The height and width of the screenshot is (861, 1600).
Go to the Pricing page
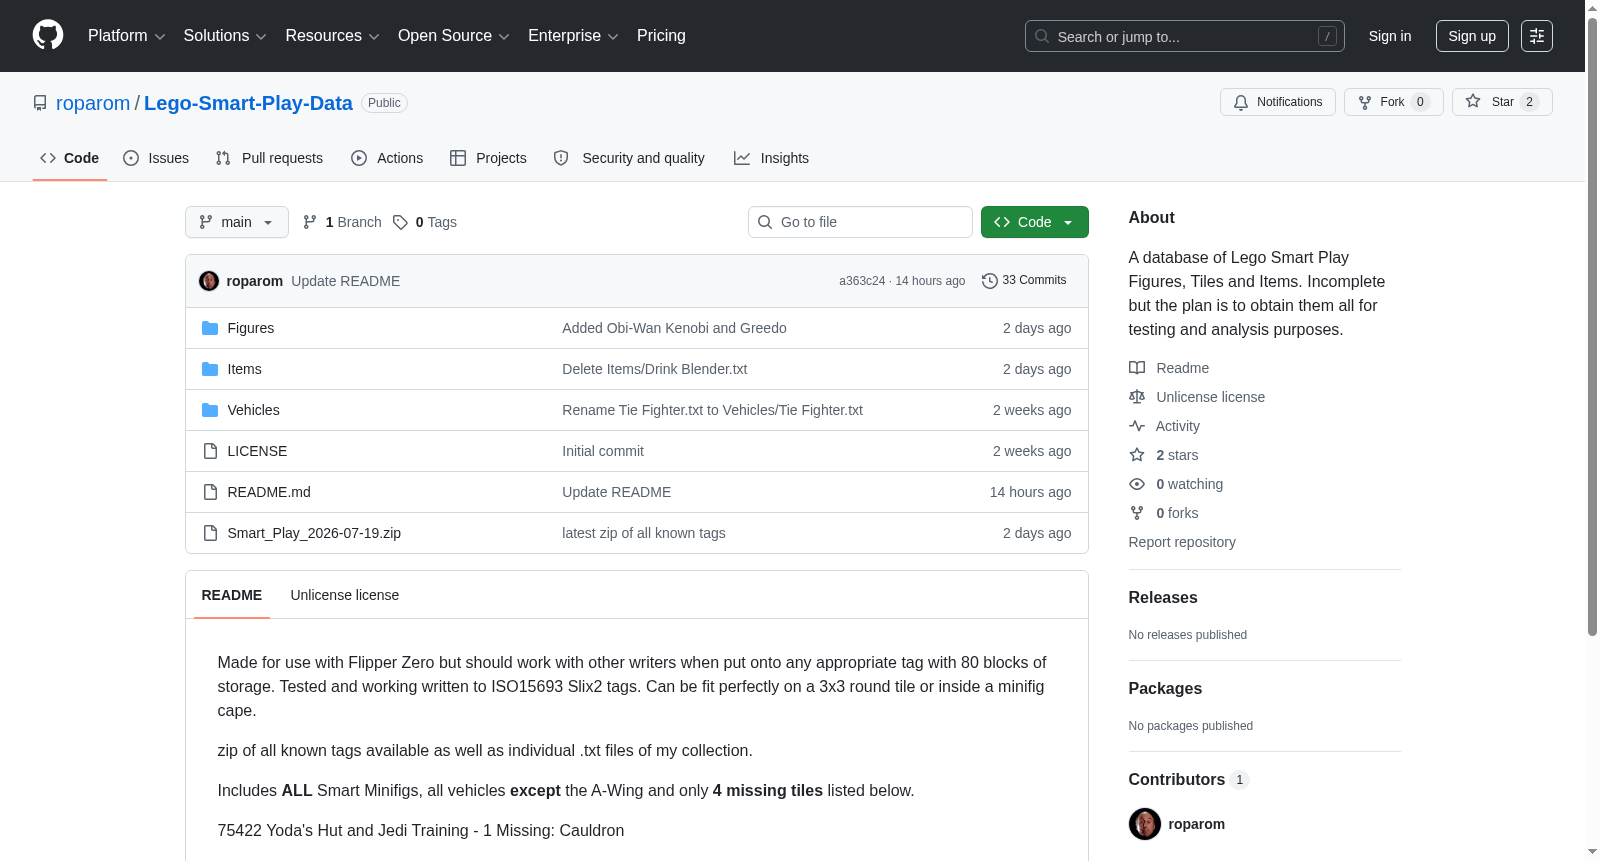click(661, 36)
